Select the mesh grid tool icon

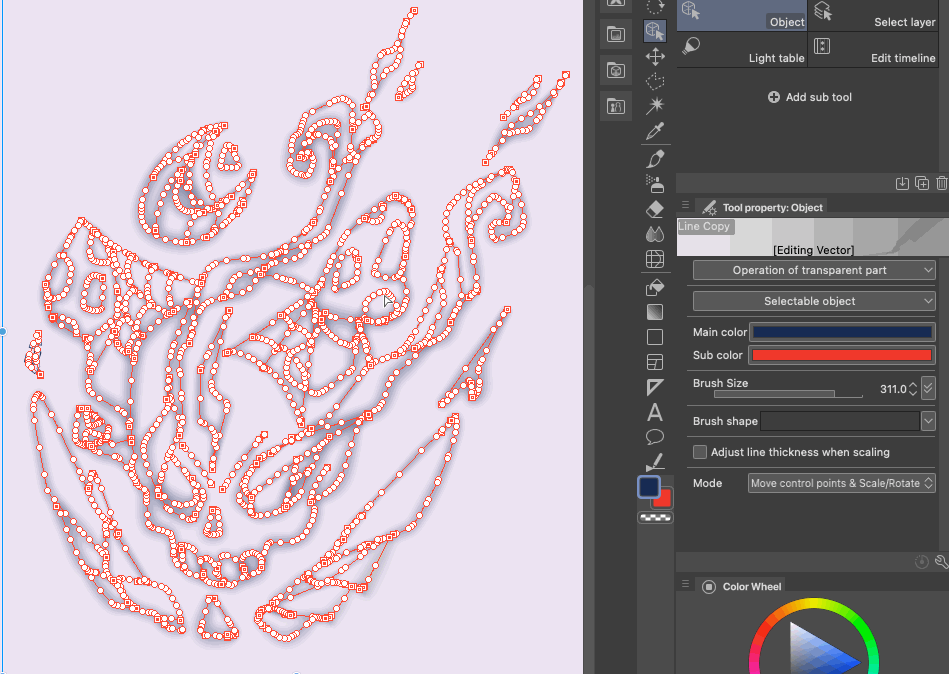point(655,259)
